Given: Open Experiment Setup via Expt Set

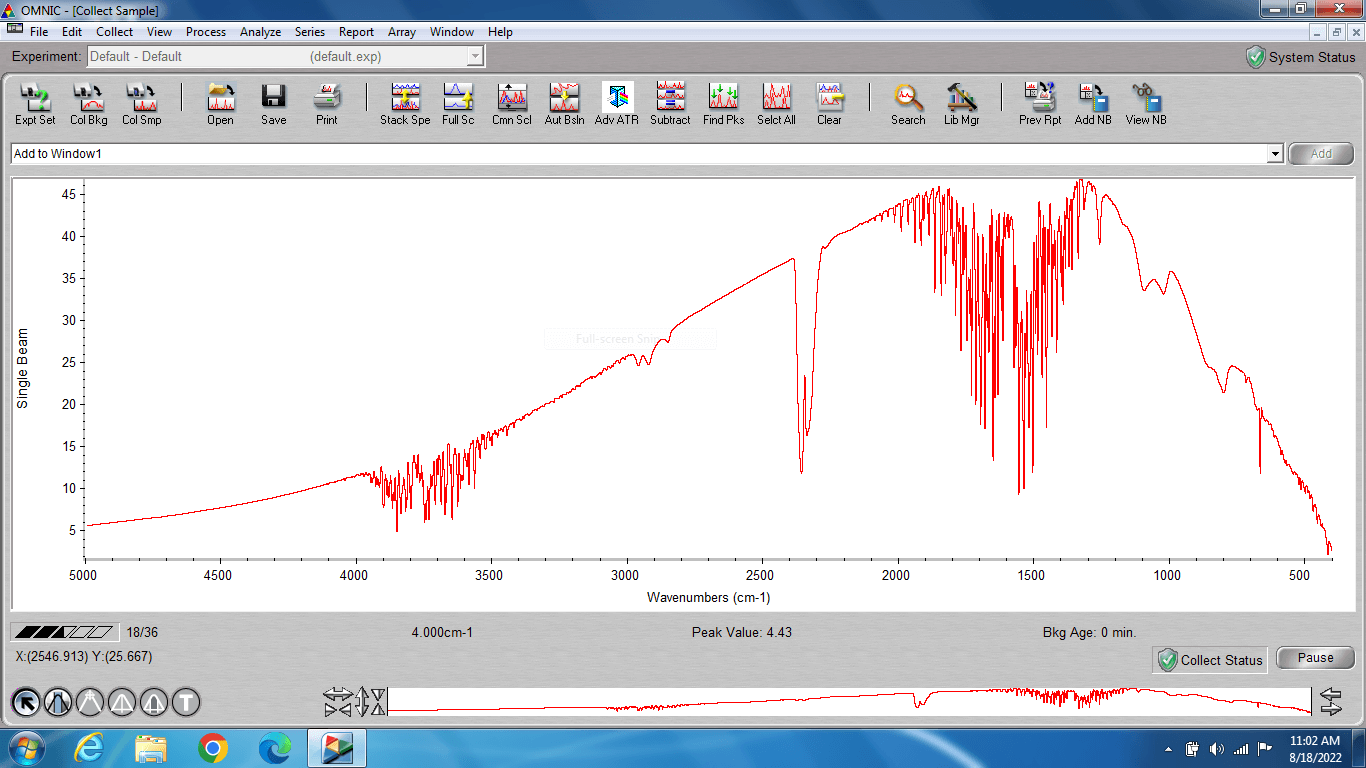Looking at the screenshot, I should click(34, 103).
